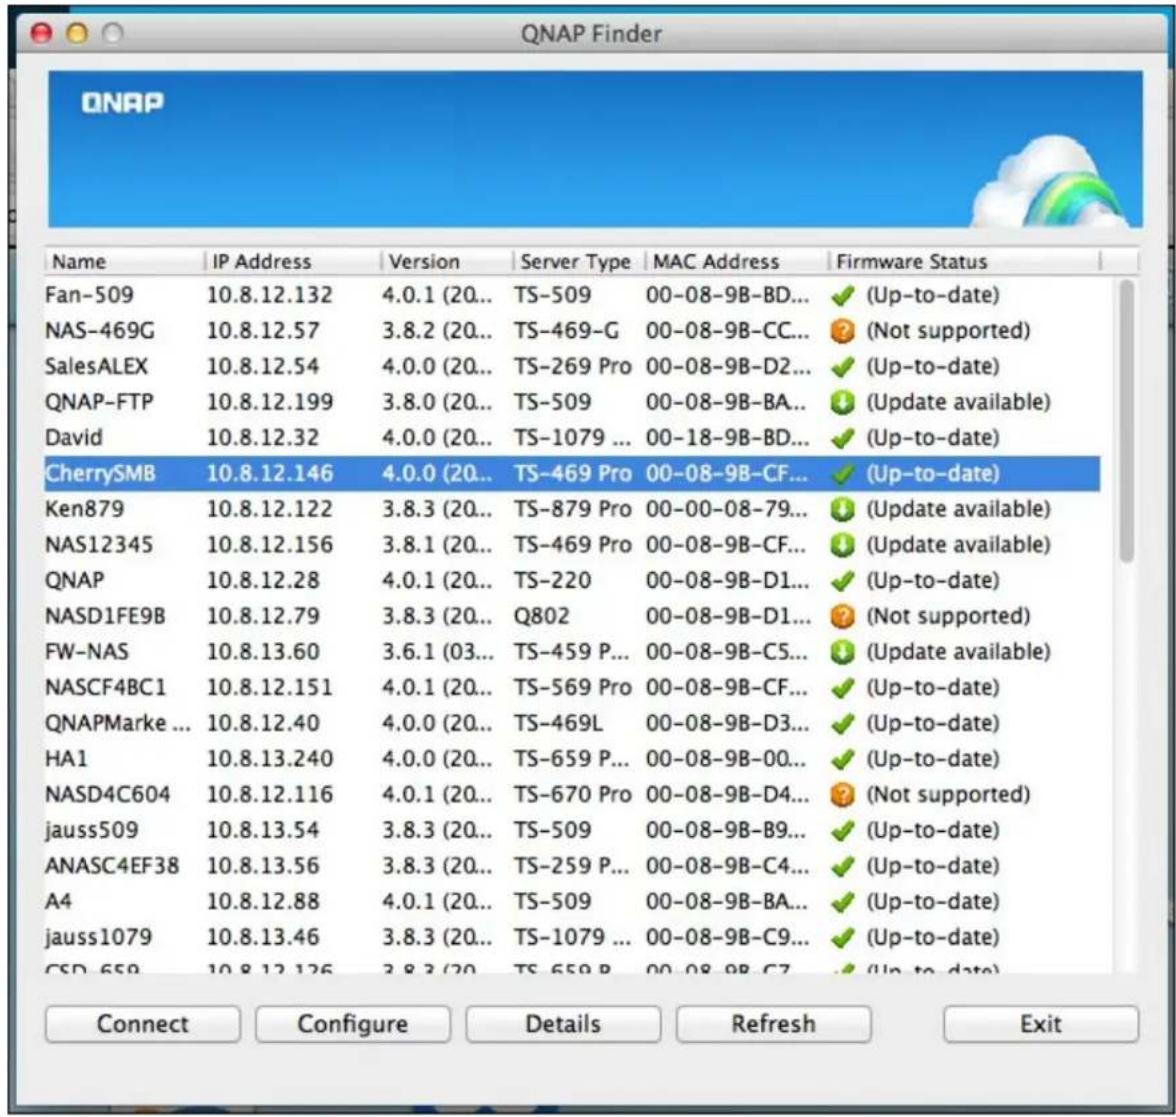Image resolution: width=1176 pixels, height=1117 pixels.
Task: Refresh the server list
Action: coord(773,1024)
